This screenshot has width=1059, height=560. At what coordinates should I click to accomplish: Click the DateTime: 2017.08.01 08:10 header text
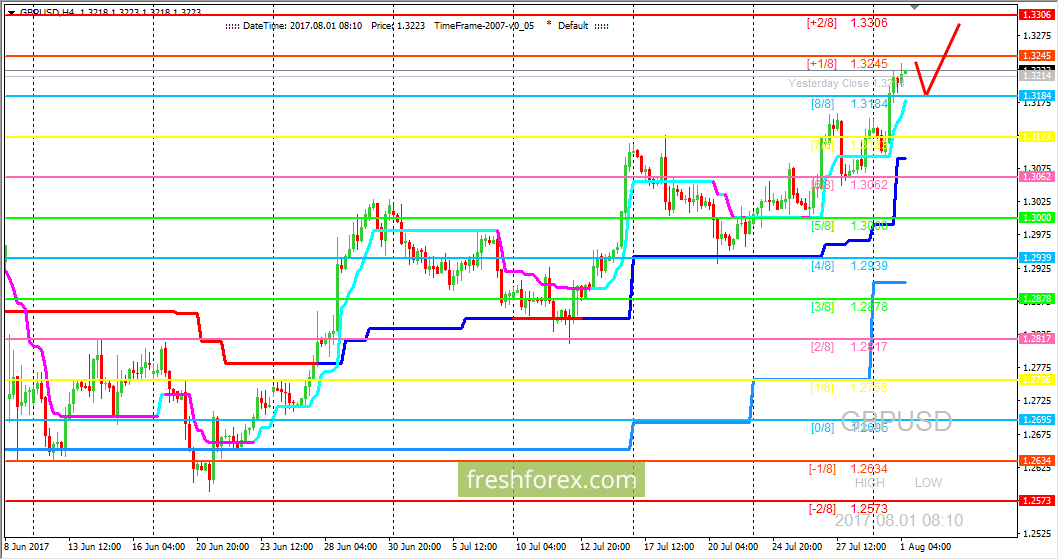pos(303,26)
